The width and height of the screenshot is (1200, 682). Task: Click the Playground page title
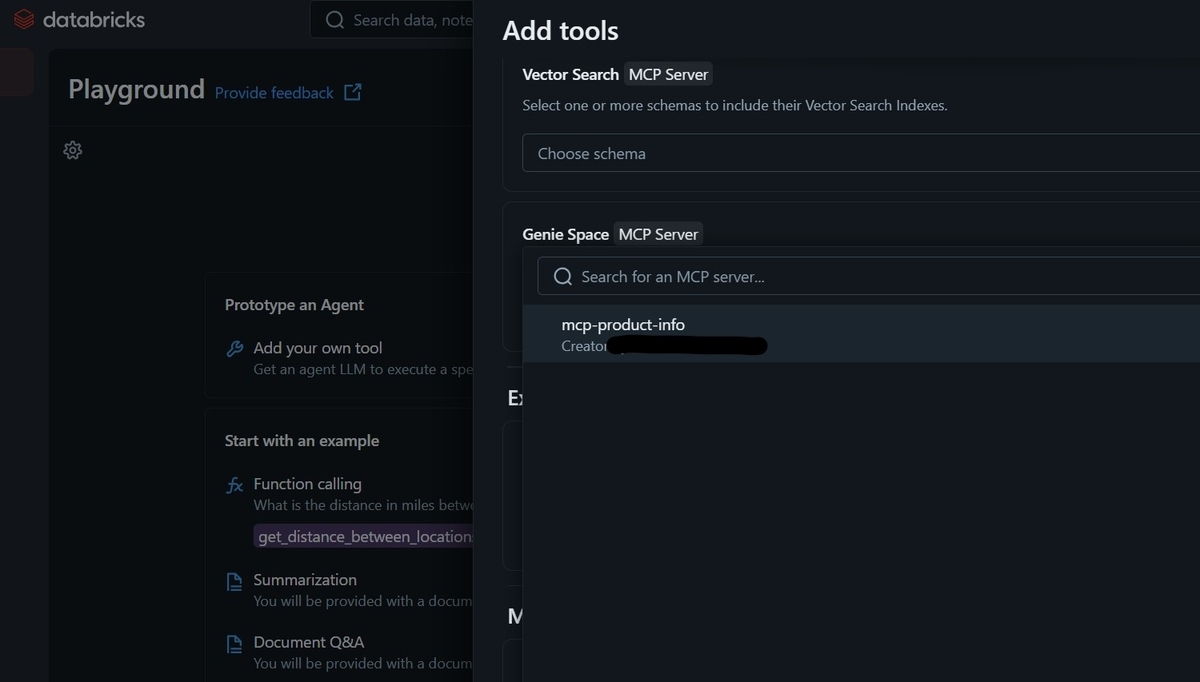point(136,90)
